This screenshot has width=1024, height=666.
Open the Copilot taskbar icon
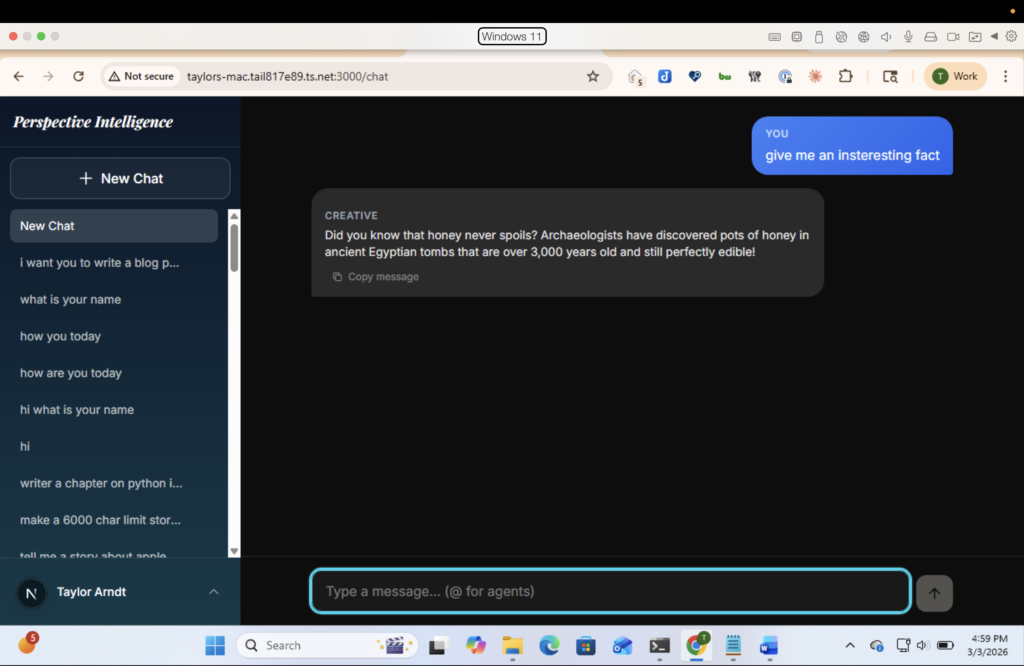pyautogui.click(x=476, y=645)
